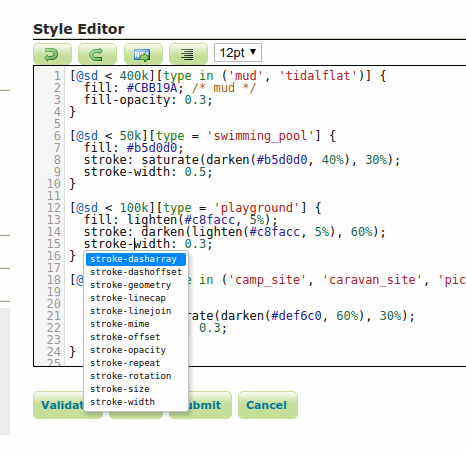Click the Cancel button
Screen dimensions: 466x452
[x=268, y=405]
